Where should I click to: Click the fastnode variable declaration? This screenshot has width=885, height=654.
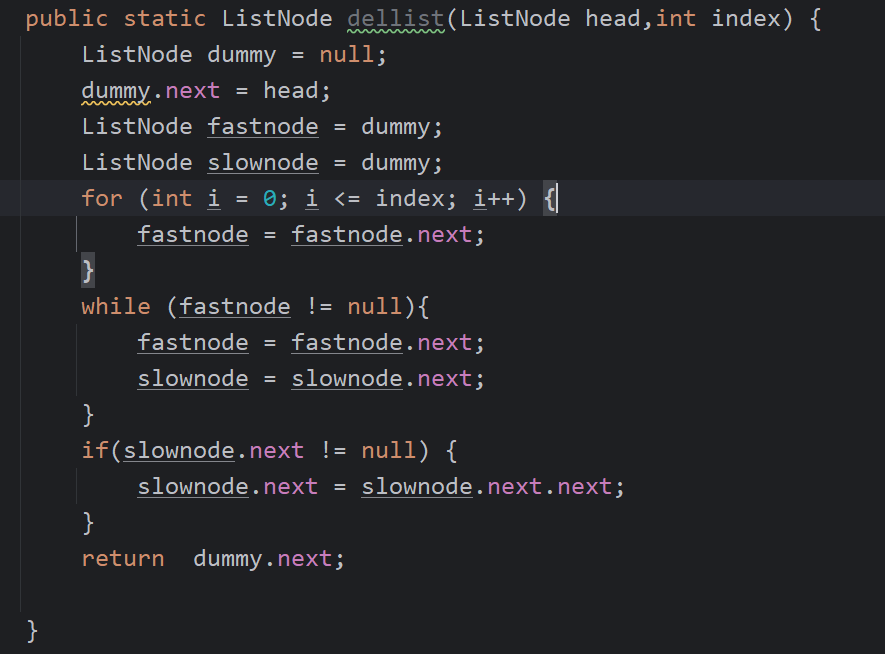pyautogui.click(x=263, y=127)
